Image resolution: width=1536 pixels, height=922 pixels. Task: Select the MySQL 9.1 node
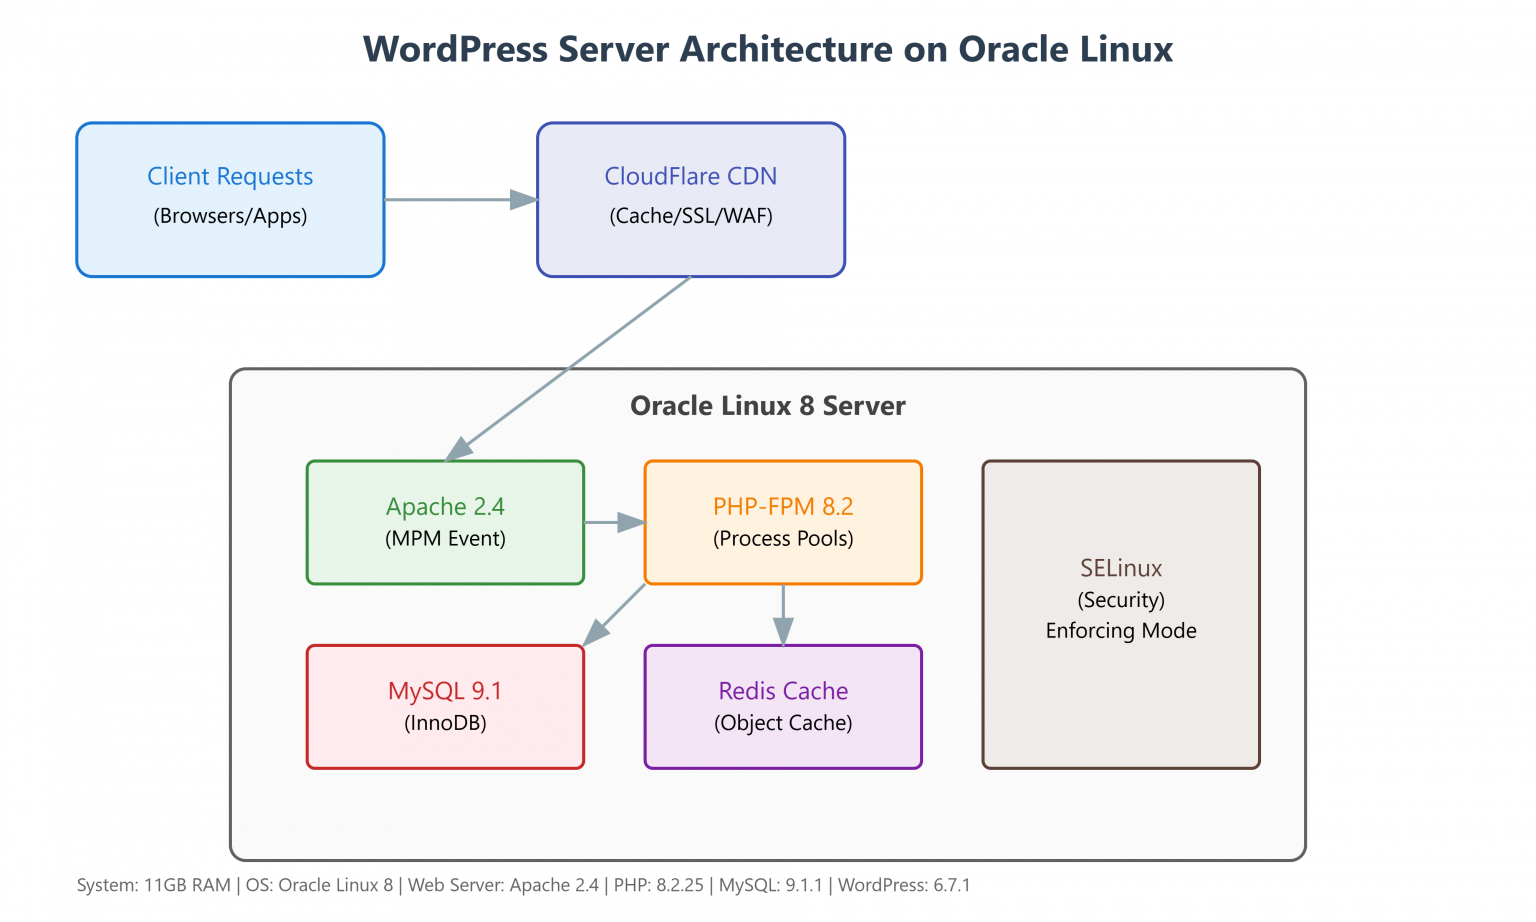444,705
